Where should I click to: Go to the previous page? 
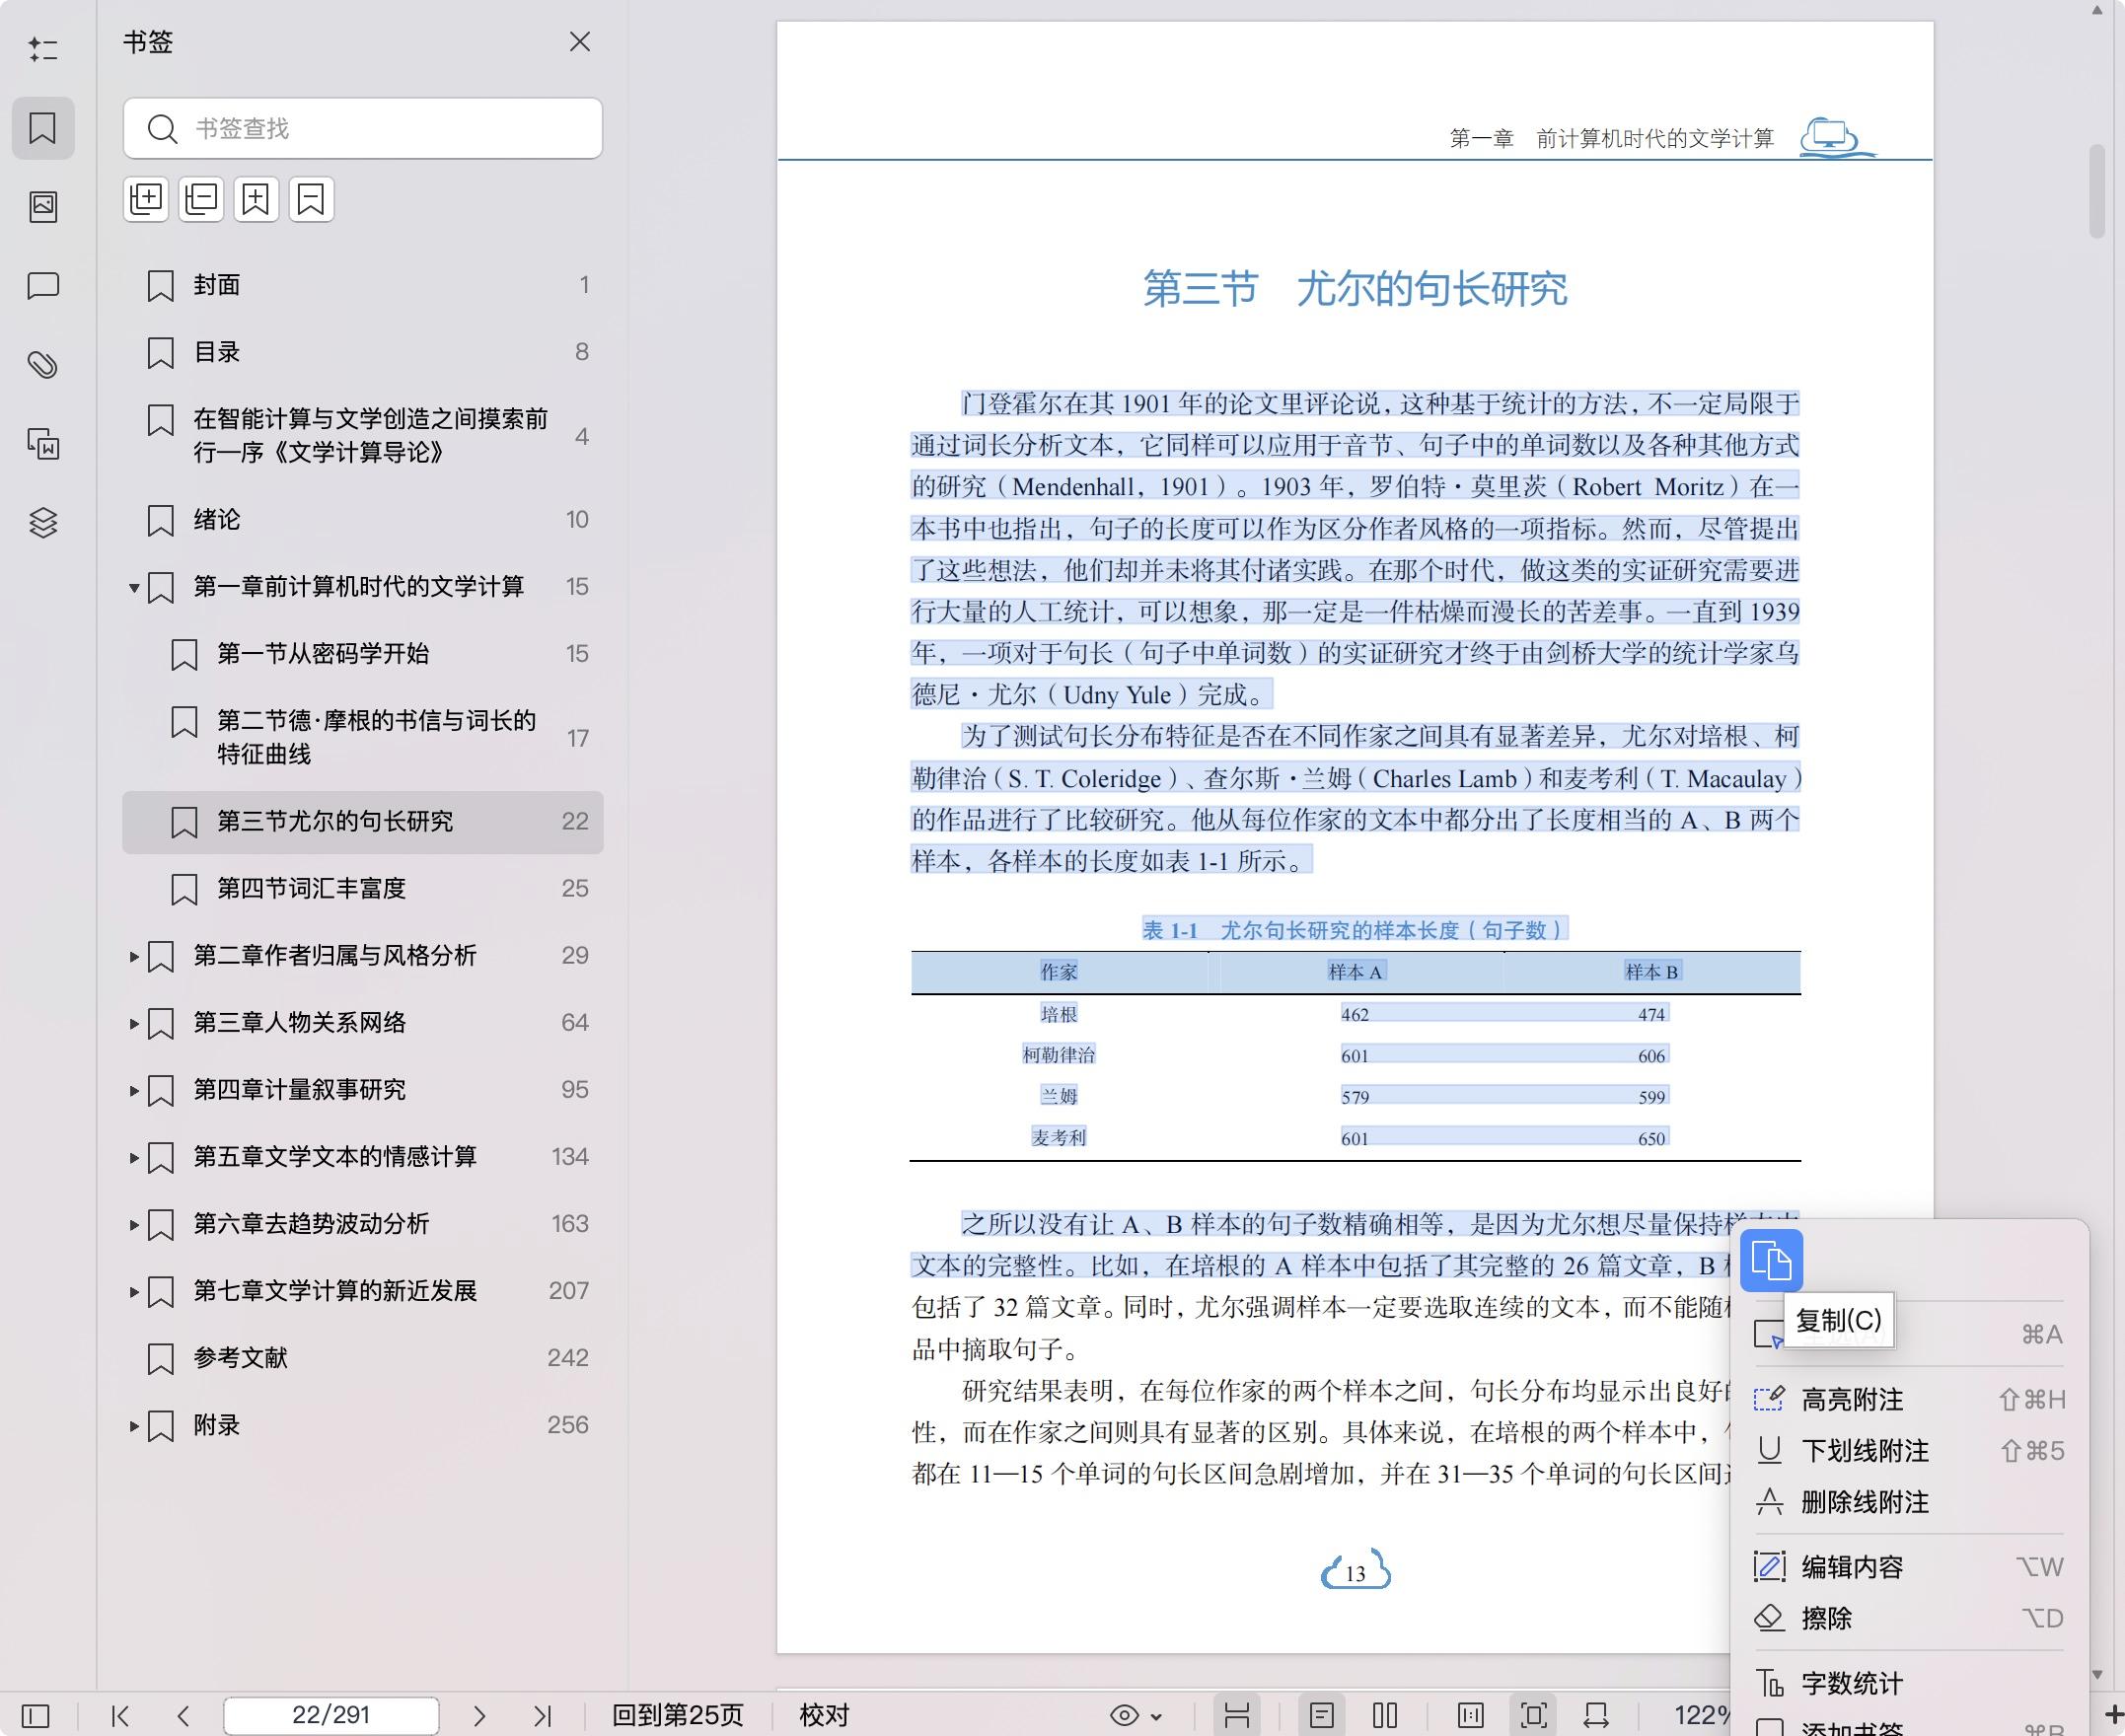coord(183,1716)
